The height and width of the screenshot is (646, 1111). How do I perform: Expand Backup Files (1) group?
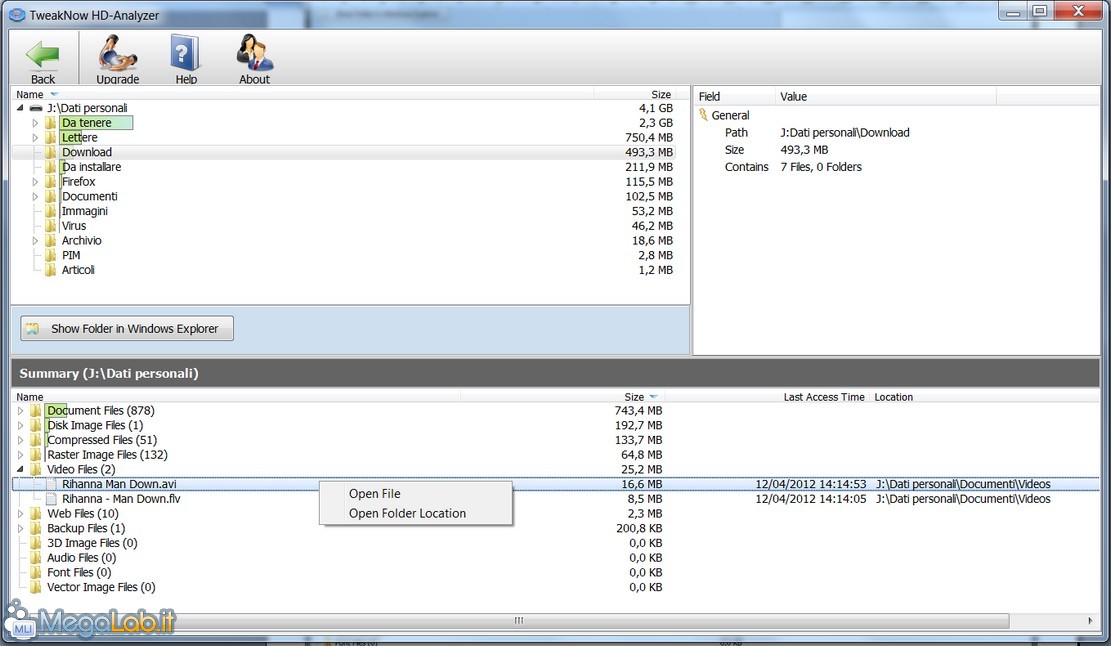20,528
